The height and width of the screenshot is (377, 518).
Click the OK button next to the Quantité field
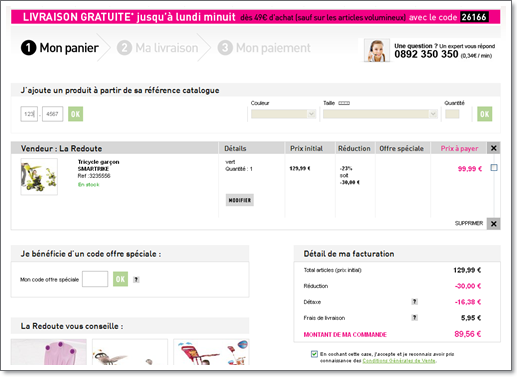484,114
